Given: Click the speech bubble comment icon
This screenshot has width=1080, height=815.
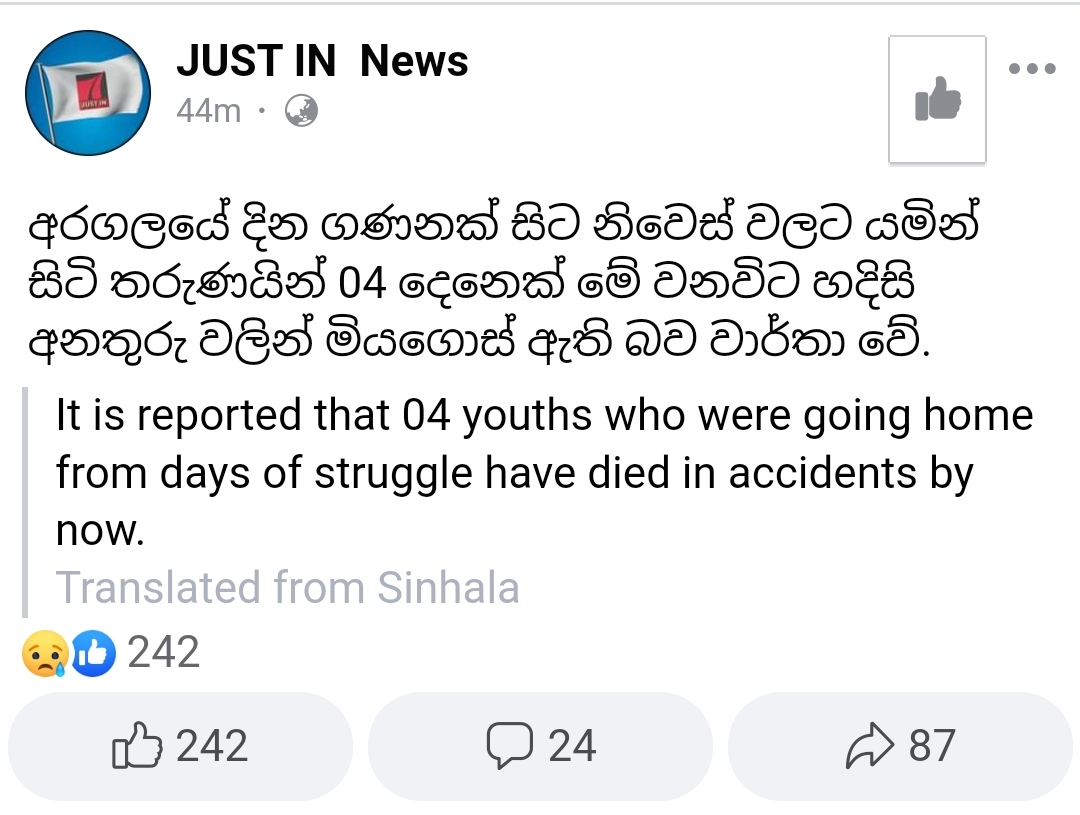Looking at the screenshot, I should click(510, 745).
